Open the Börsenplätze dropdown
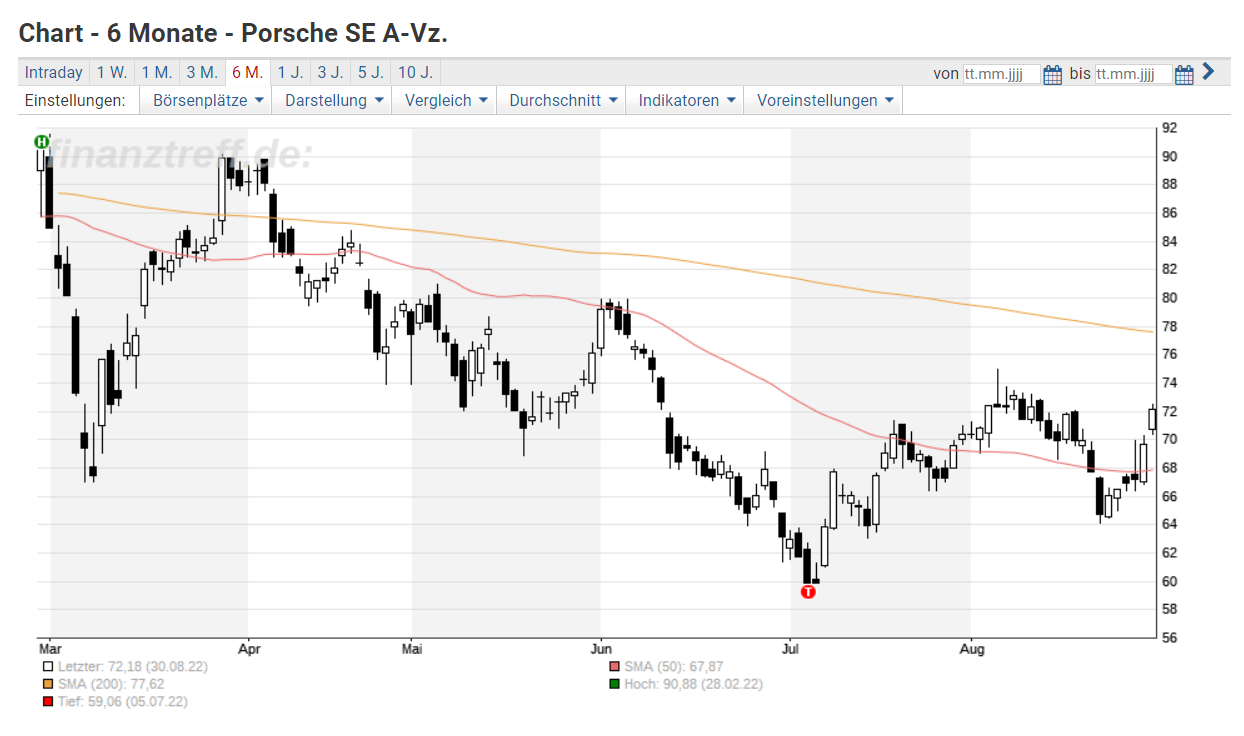Viewport: 1244px width, 736px height. pyautogui.click(x=207, y=100)
